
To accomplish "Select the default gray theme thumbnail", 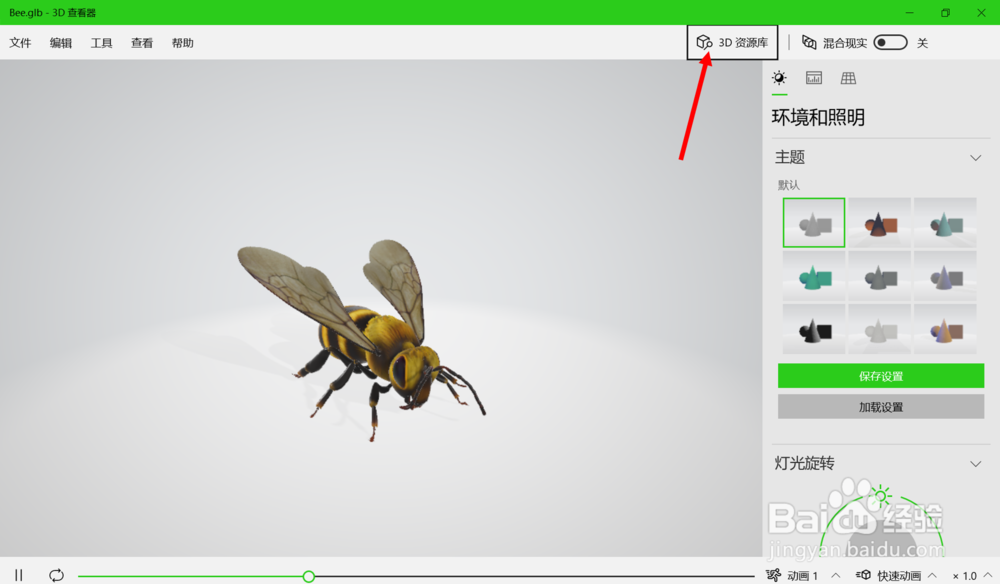I will point(814,223).
